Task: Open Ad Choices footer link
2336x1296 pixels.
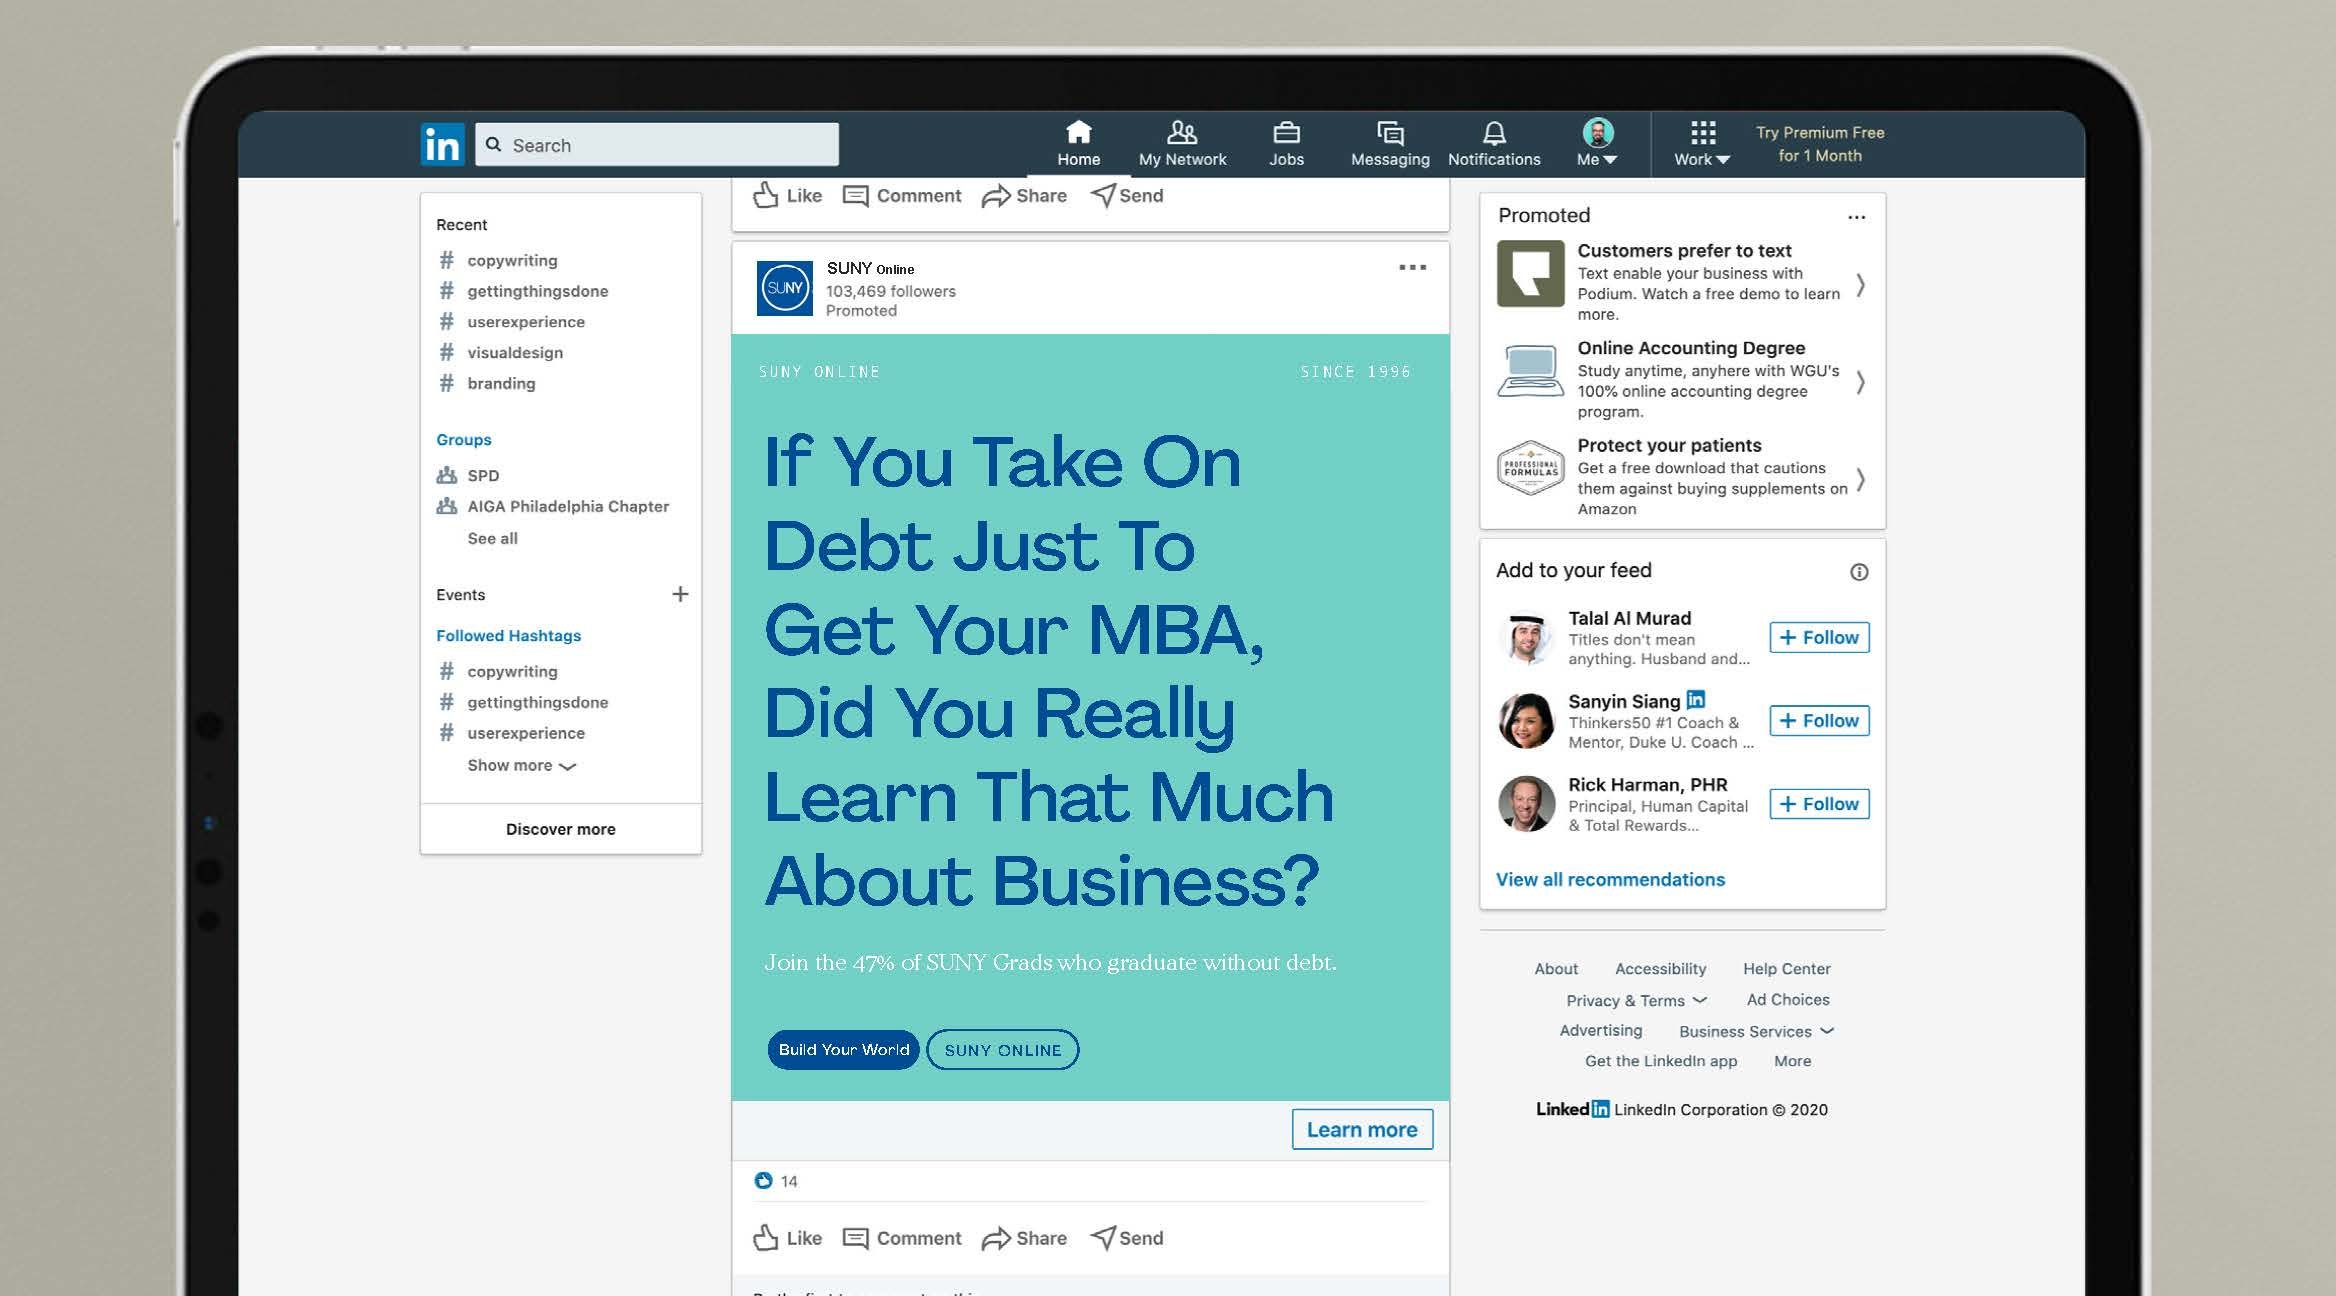Action: tap(1788, 1000)
